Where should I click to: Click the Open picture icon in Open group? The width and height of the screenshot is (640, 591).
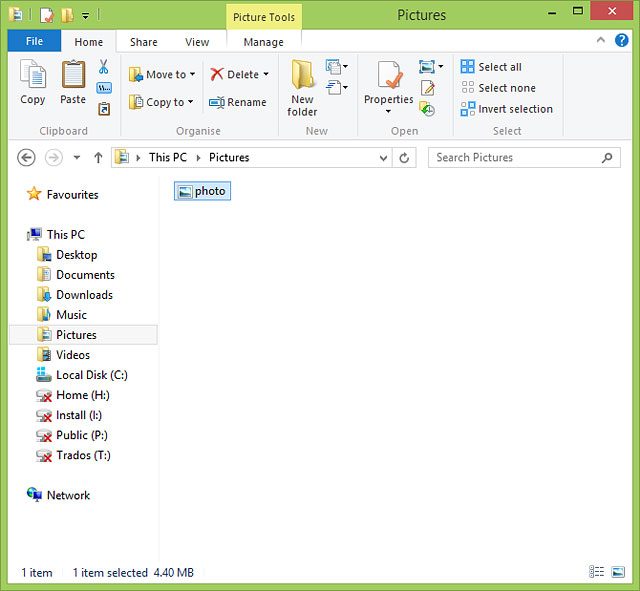(x=427, y=67)
